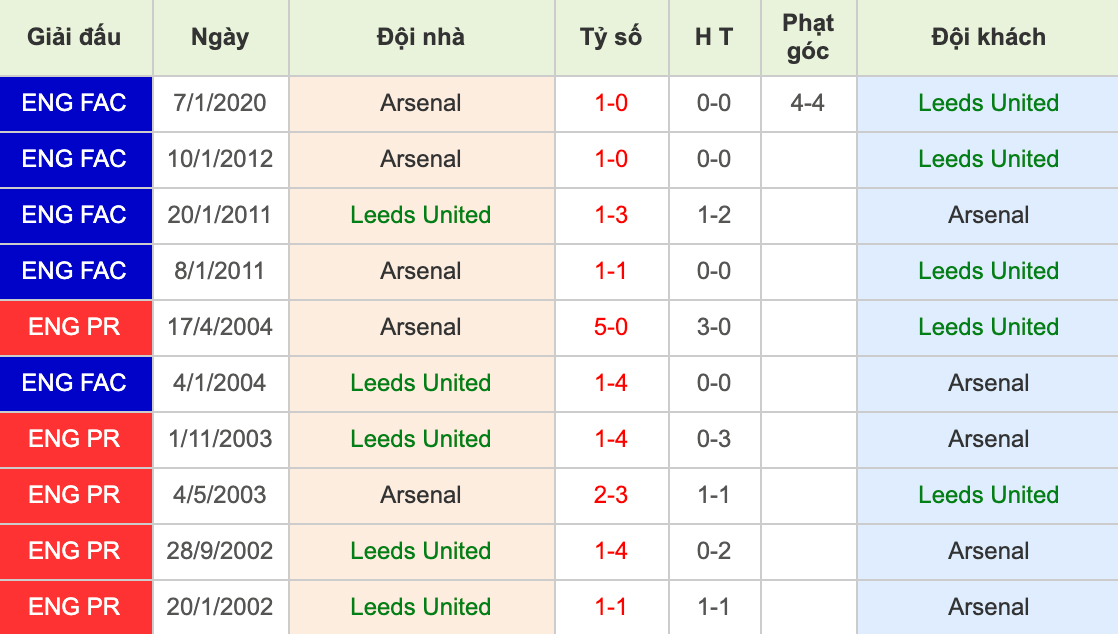Click the 1-1 score for 20/1/2002
Viewport: 1118px width, 634px height.
[611, 607]
